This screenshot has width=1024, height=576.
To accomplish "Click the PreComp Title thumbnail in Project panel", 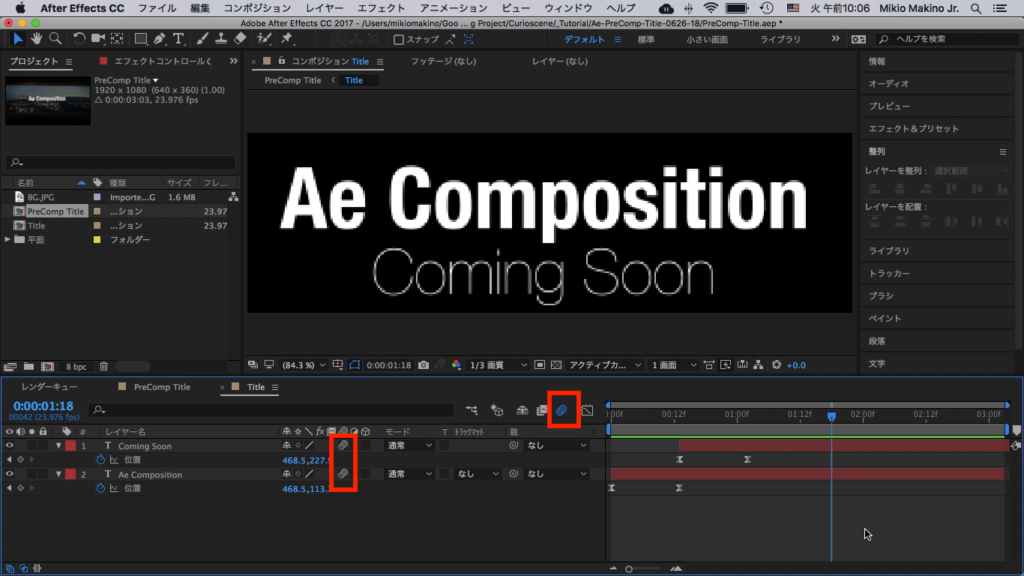I will pos(48,101).
